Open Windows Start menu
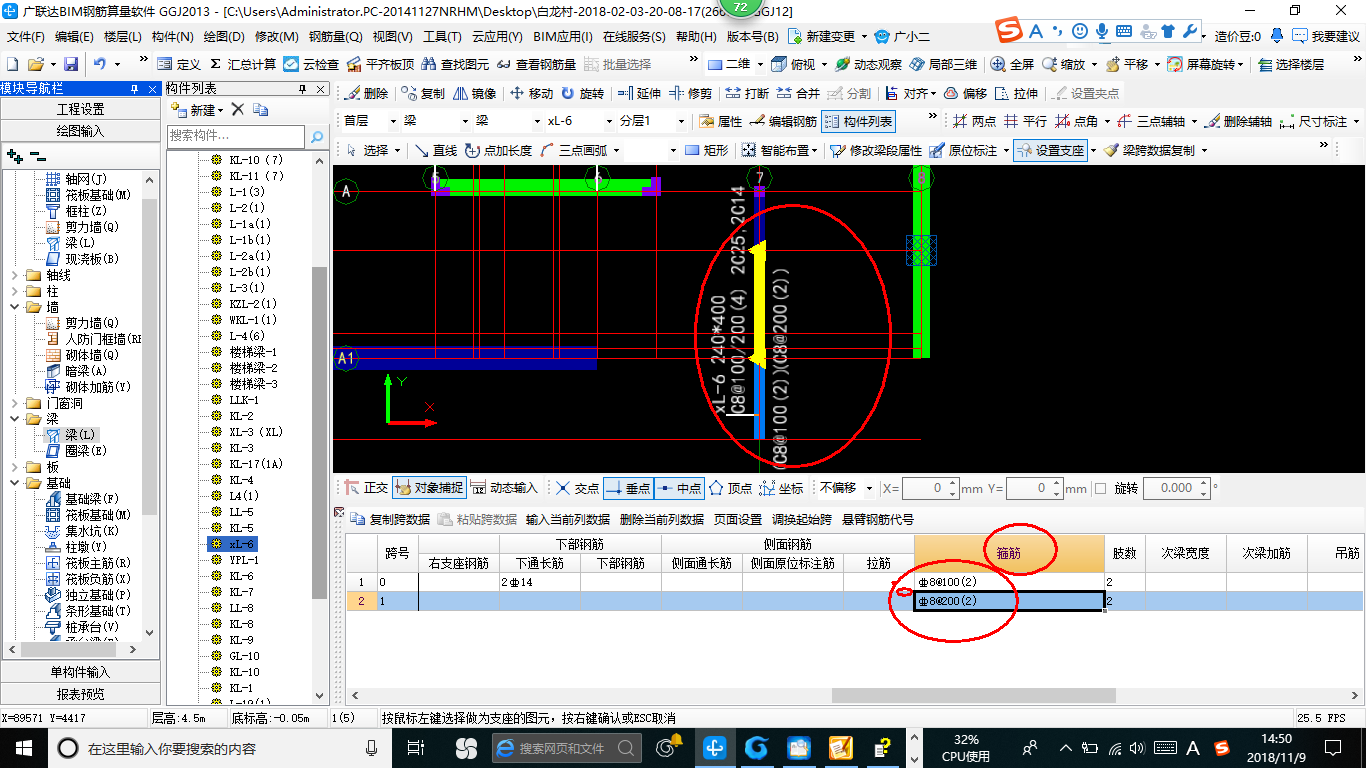The width and height of the screenshot is (1366, 768). (22, 747)
